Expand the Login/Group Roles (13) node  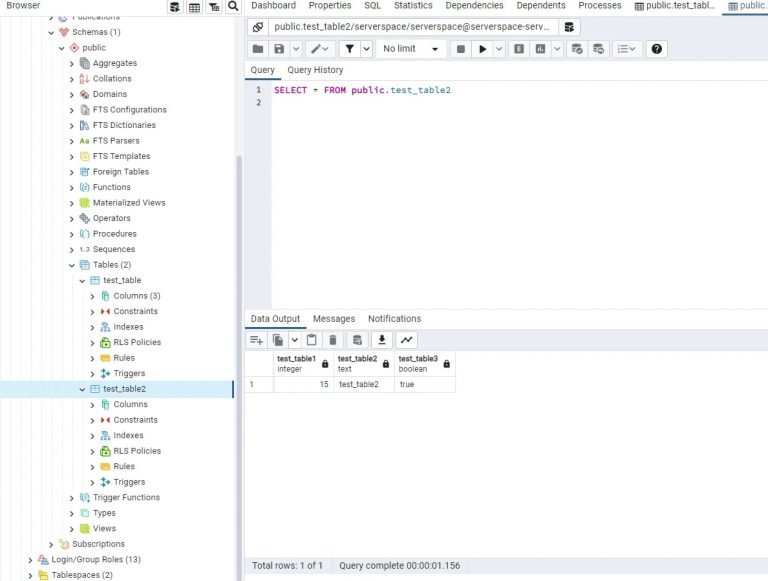[30, 559]
